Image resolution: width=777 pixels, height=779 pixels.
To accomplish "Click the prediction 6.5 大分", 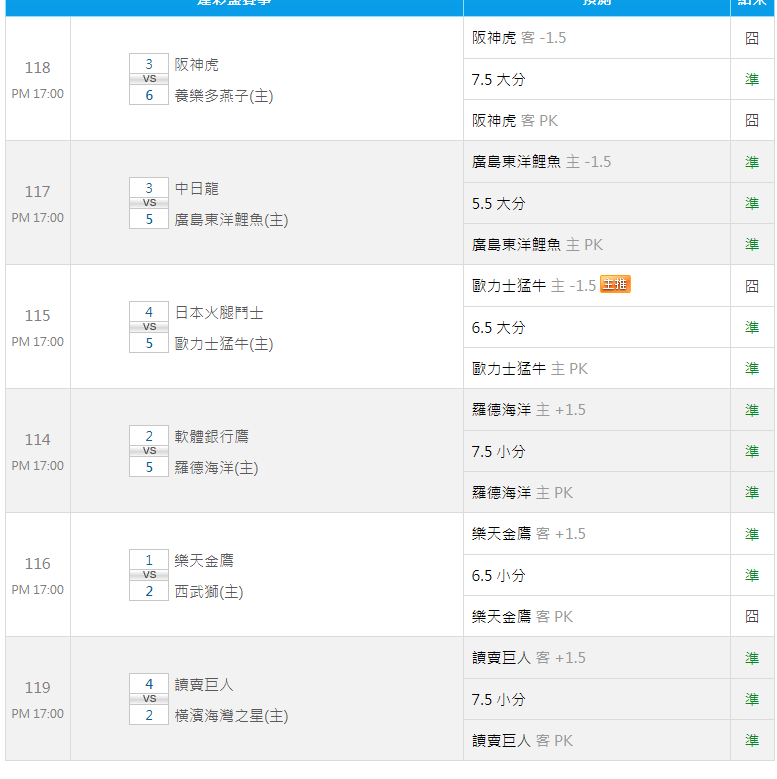I will (498, 327).
